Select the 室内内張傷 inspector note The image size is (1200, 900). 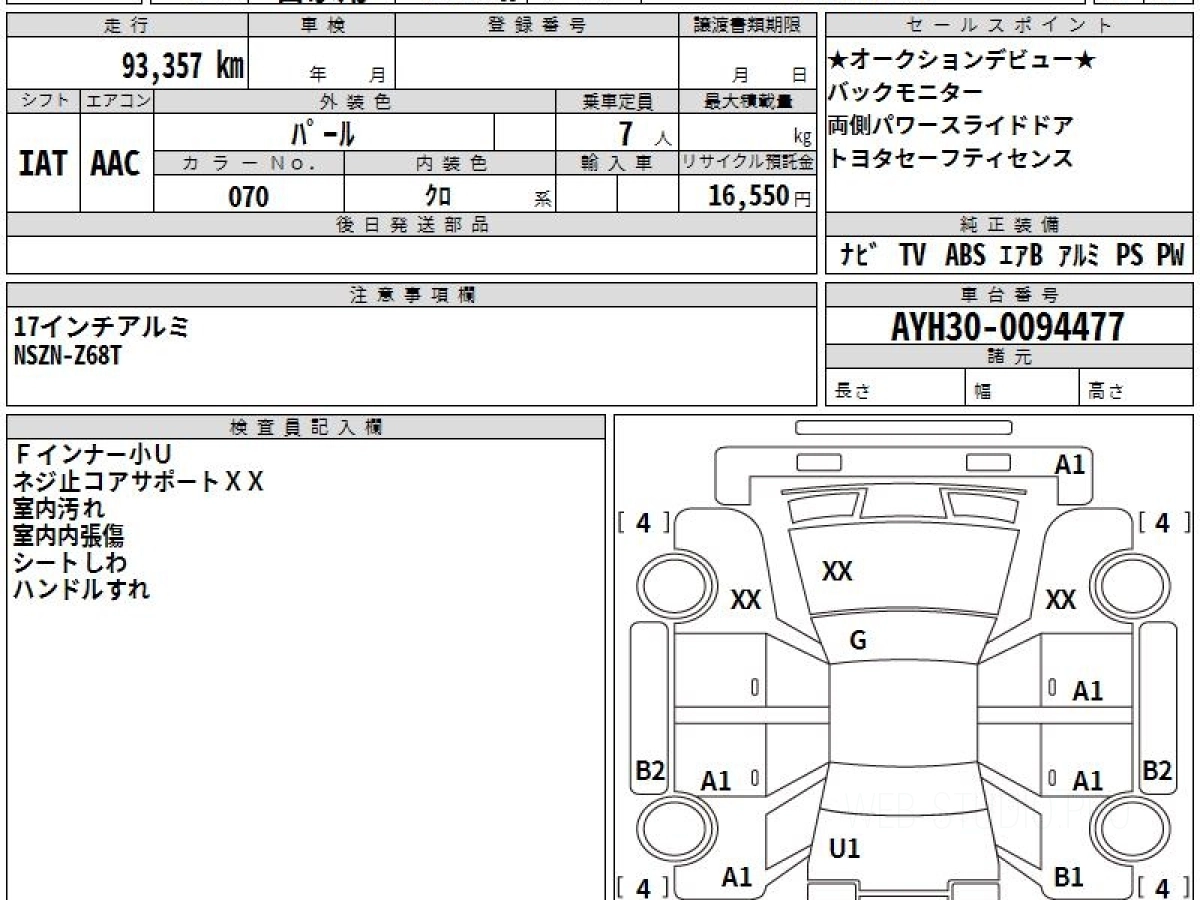(x=69, y=535)
